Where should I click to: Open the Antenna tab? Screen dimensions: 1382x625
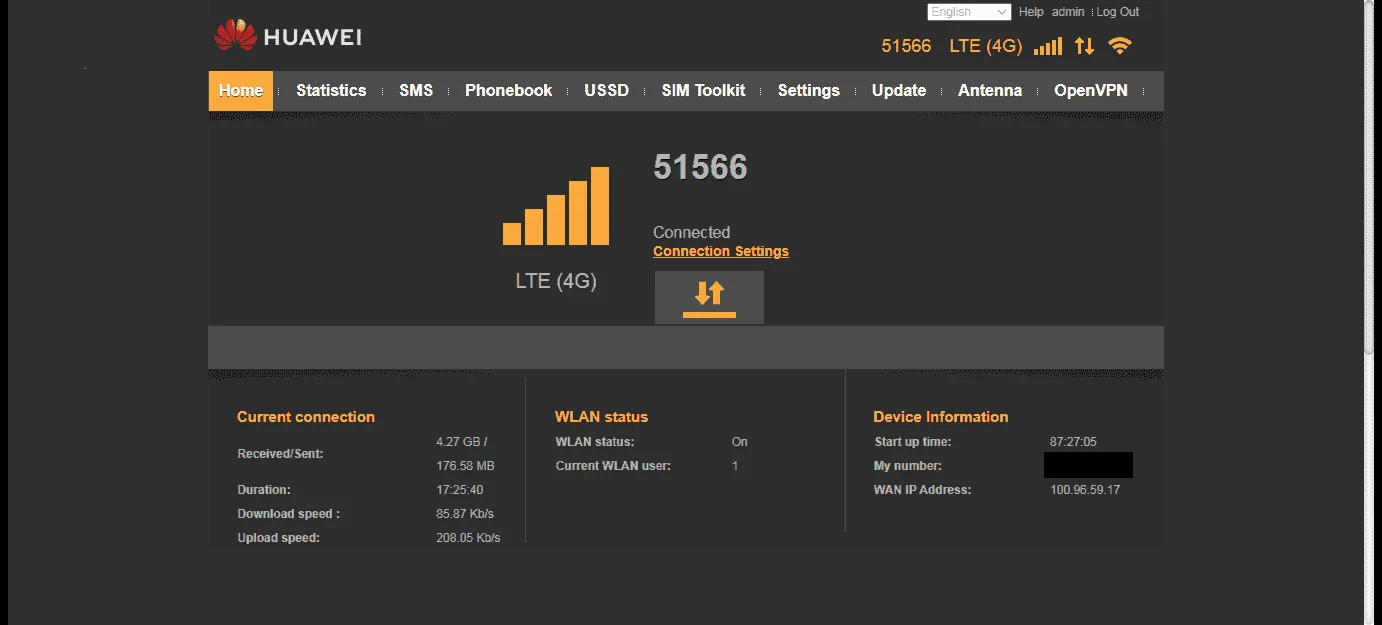(x=990, y=91)
